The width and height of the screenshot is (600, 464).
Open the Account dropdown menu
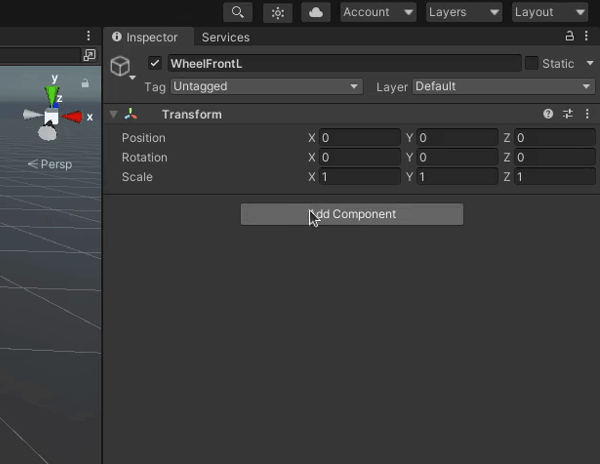coord(377,12)
